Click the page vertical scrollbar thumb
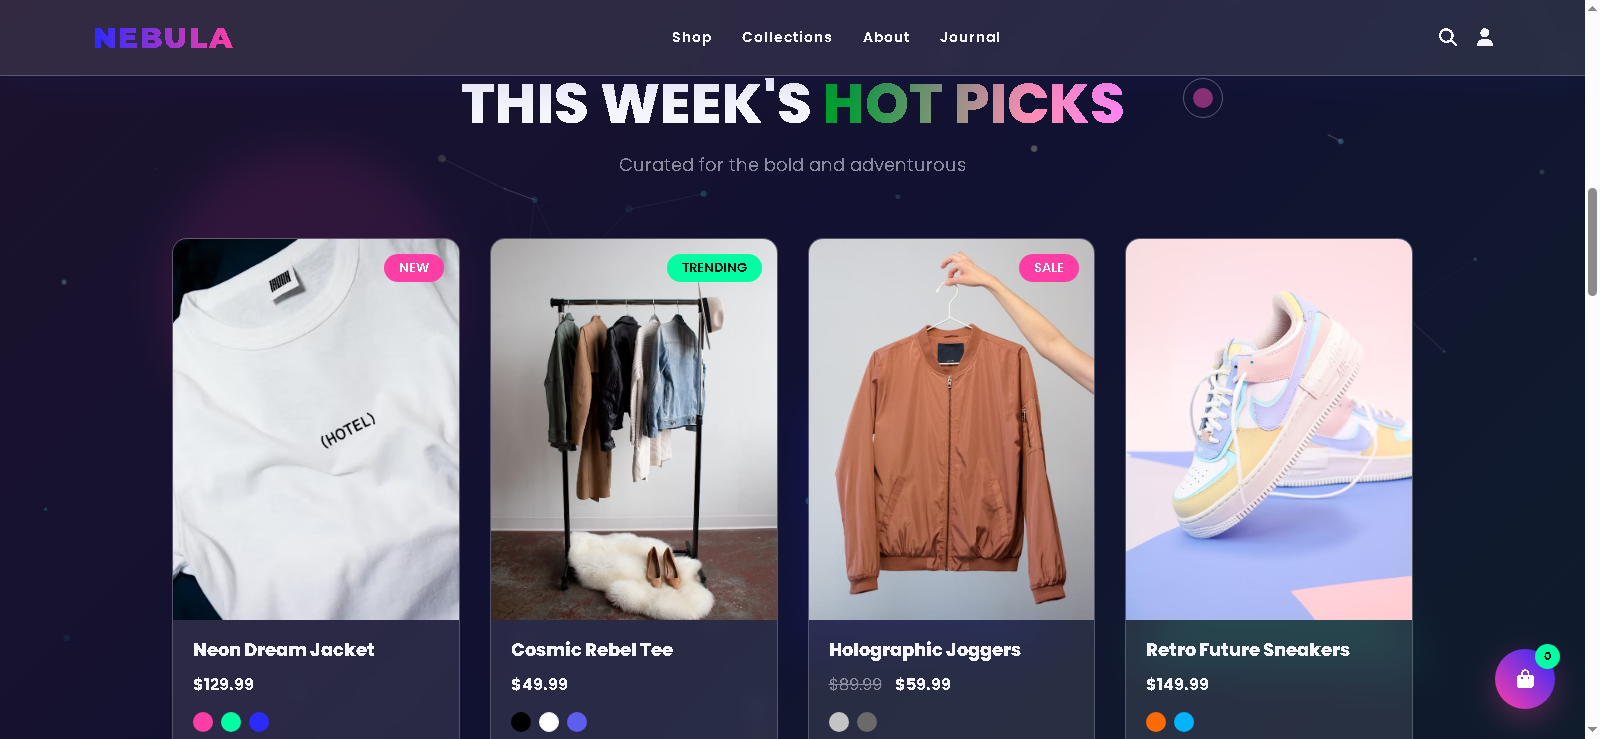1600x739 pixels. (1592, 241)
